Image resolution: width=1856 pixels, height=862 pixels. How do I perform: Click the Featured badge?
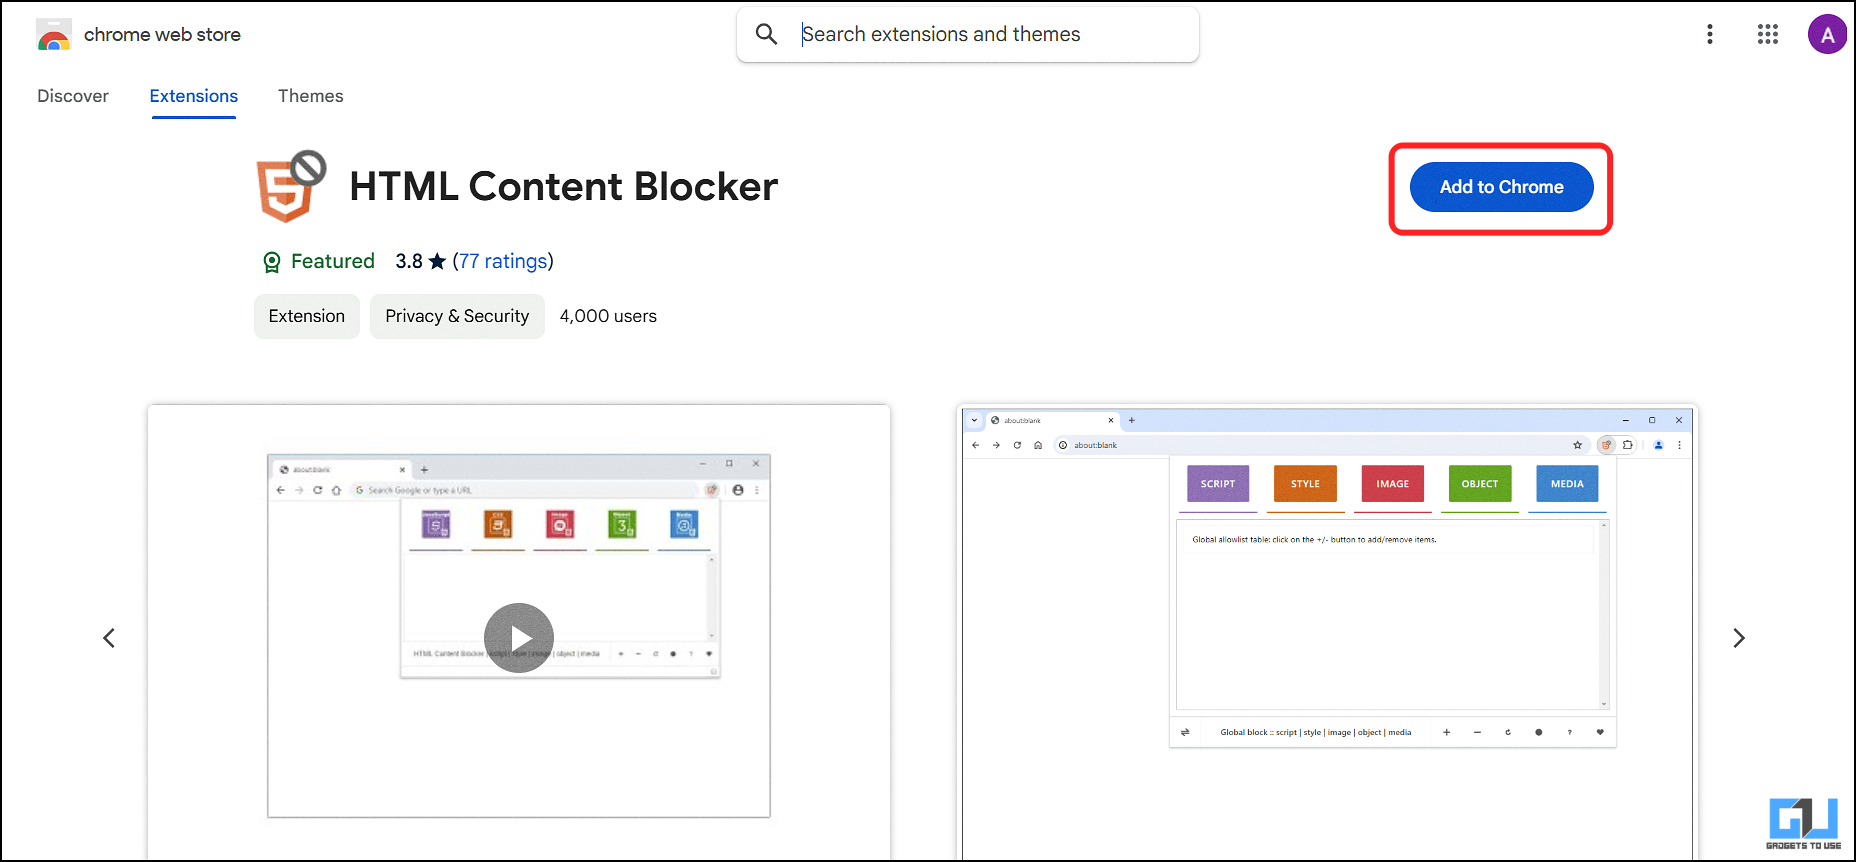tap(319, 261)
